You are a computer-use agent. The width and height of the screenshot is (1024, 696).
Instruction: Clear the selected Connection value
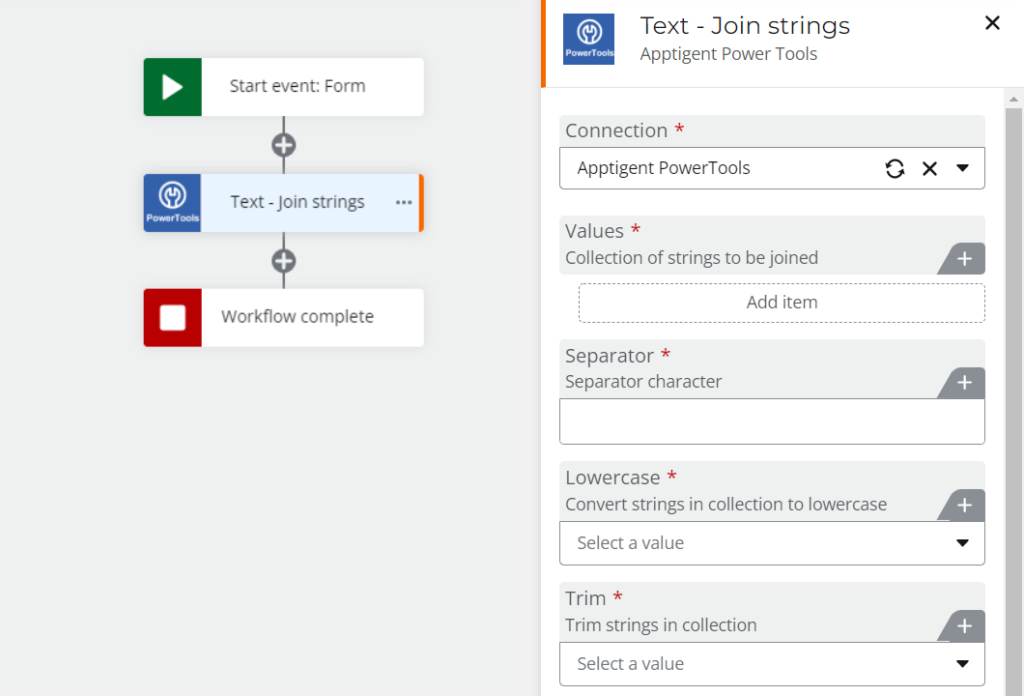(x=929, y=168)
